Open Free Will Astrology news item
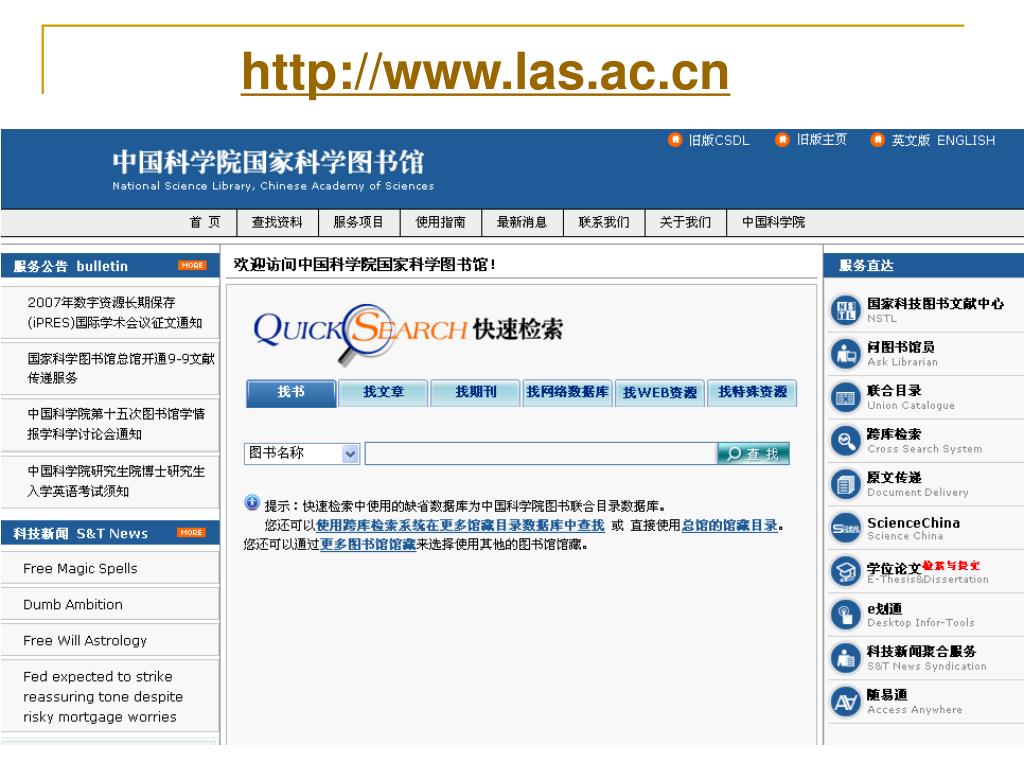Image resolution: width=1024 pixels, height=768 pixels. tap(85, 641)
